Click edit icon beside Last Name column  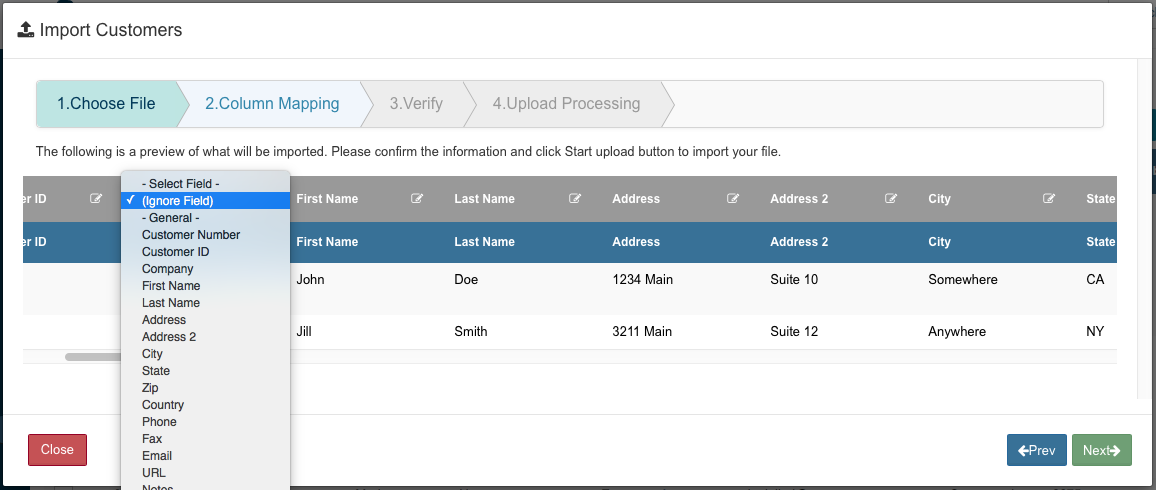pos(575,199)
